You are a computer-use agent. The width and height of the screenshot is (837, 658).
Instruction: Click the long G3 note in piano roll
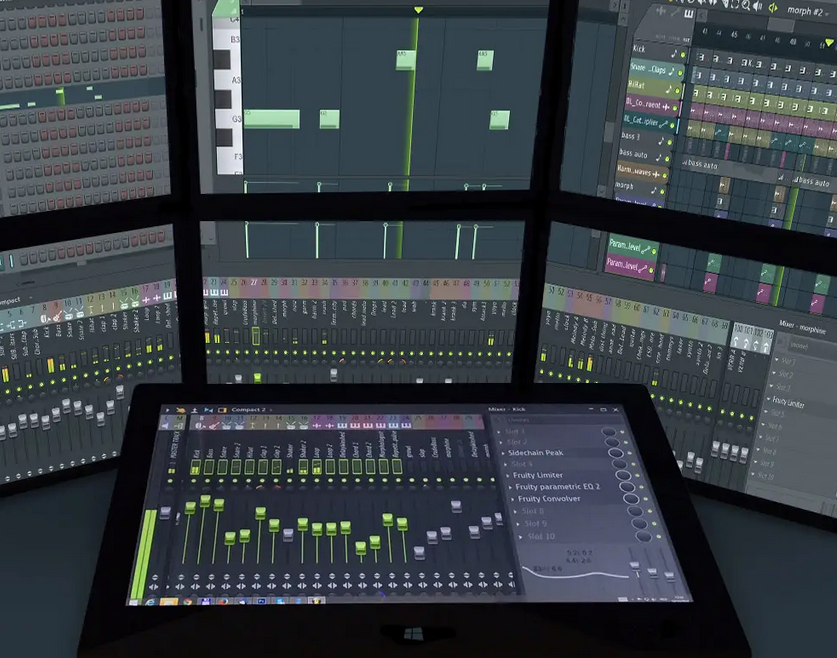pos(272,119)
